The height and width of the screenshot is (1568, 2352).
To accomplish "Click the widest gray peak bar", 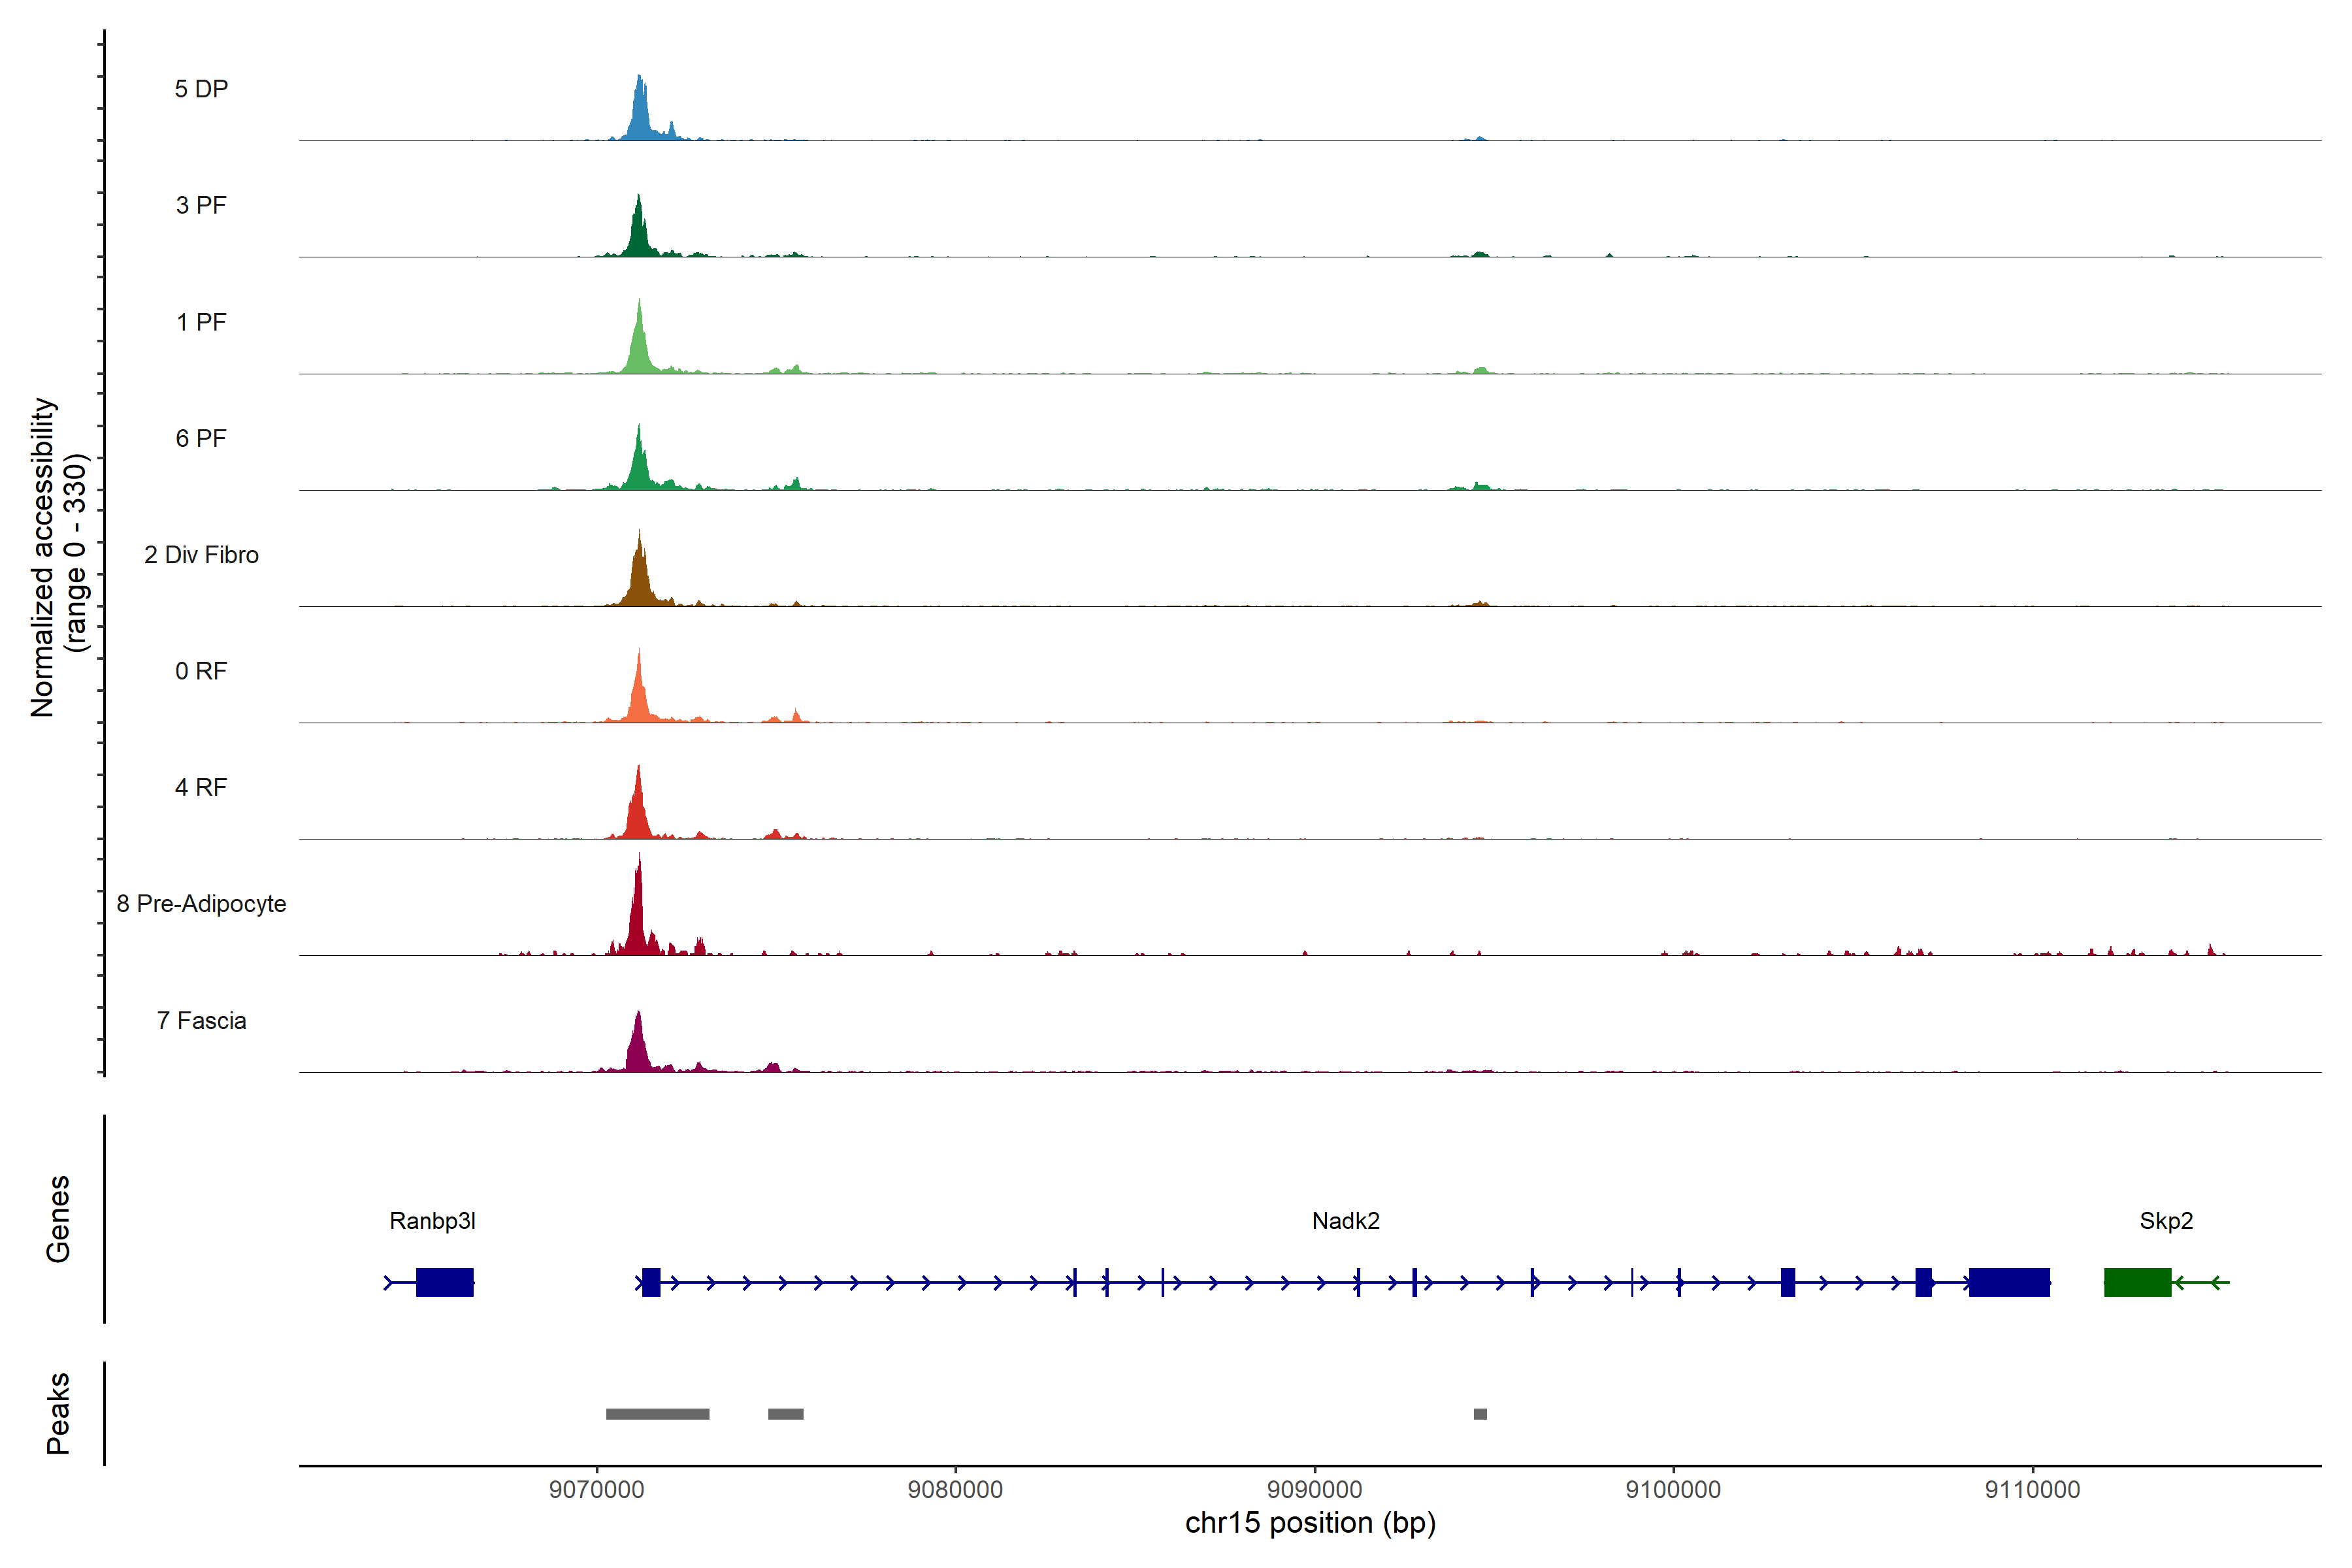I will click(x=657, y=1414).
